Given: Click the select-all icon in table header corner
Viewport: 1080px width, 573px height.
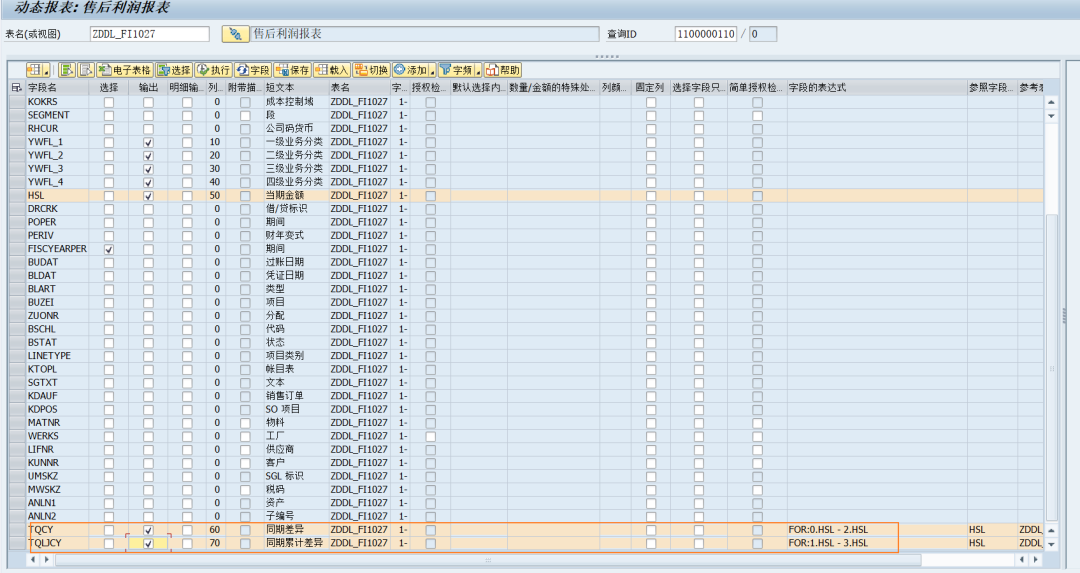Looking at the screenshot, I should pyautogui.click(x=17, y=87).
